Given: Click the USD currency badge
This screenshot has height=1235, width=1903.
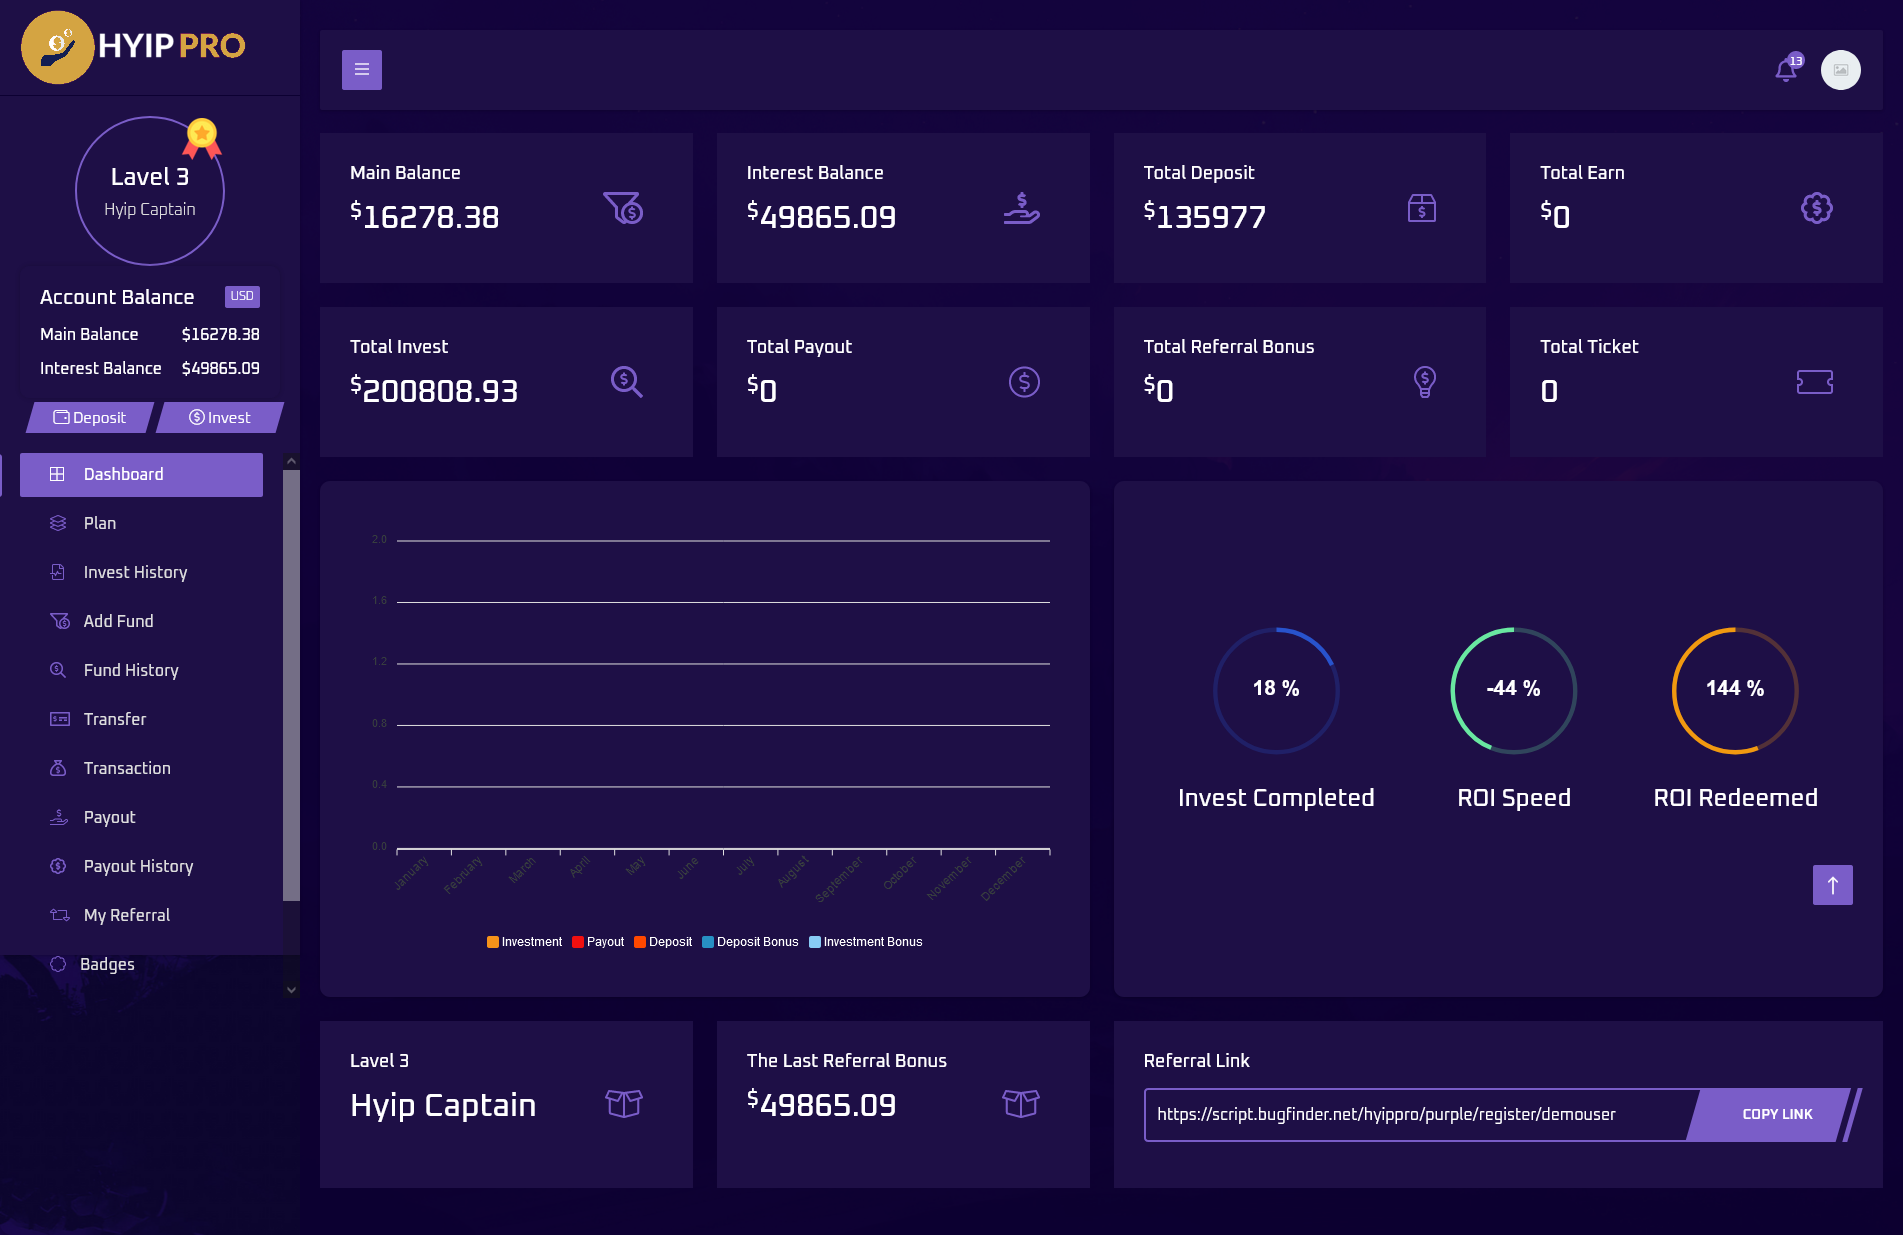Looking at the screenshot, I should coord(242,296).
